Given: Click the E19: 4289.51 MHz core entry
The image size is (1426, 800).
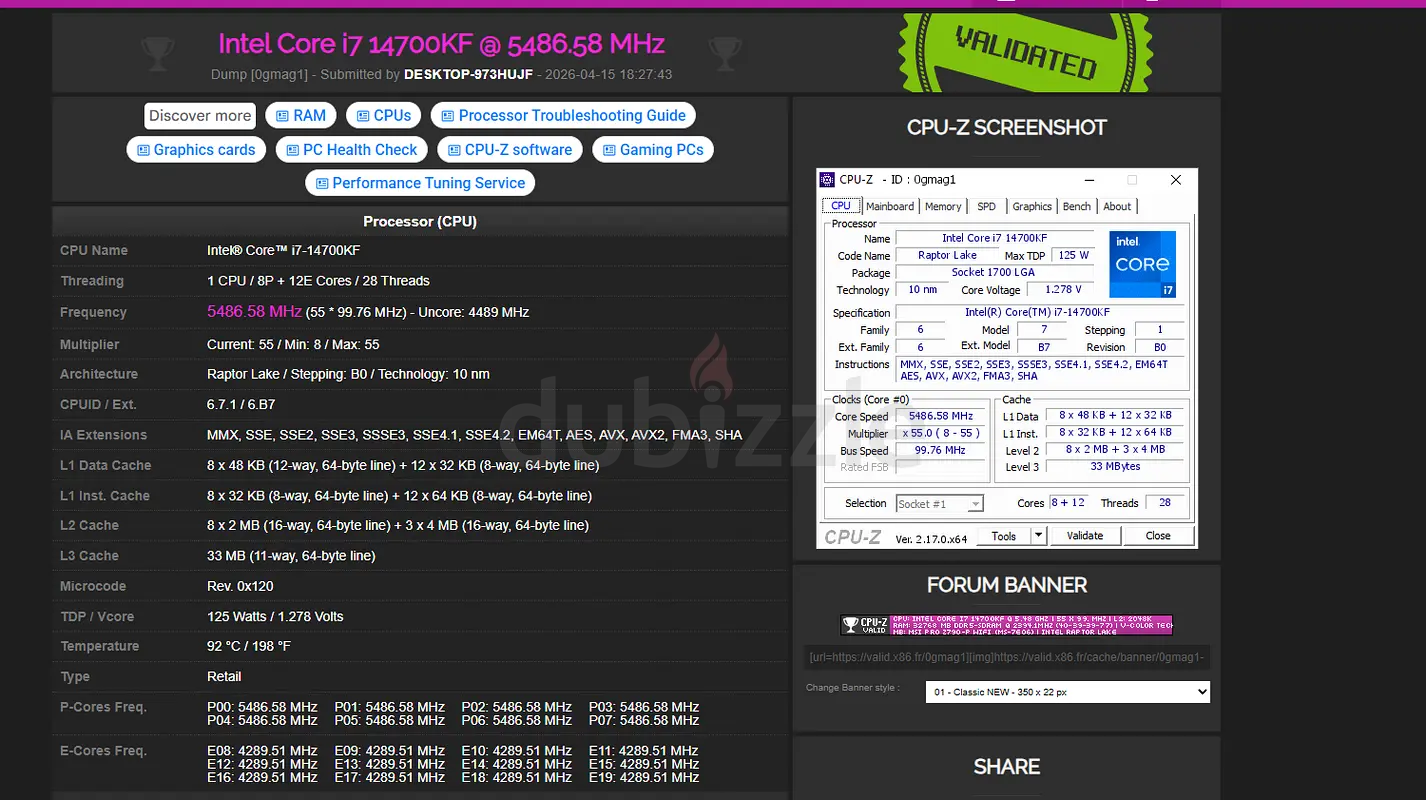Looking at the screenshot, I should pos(644,777).
